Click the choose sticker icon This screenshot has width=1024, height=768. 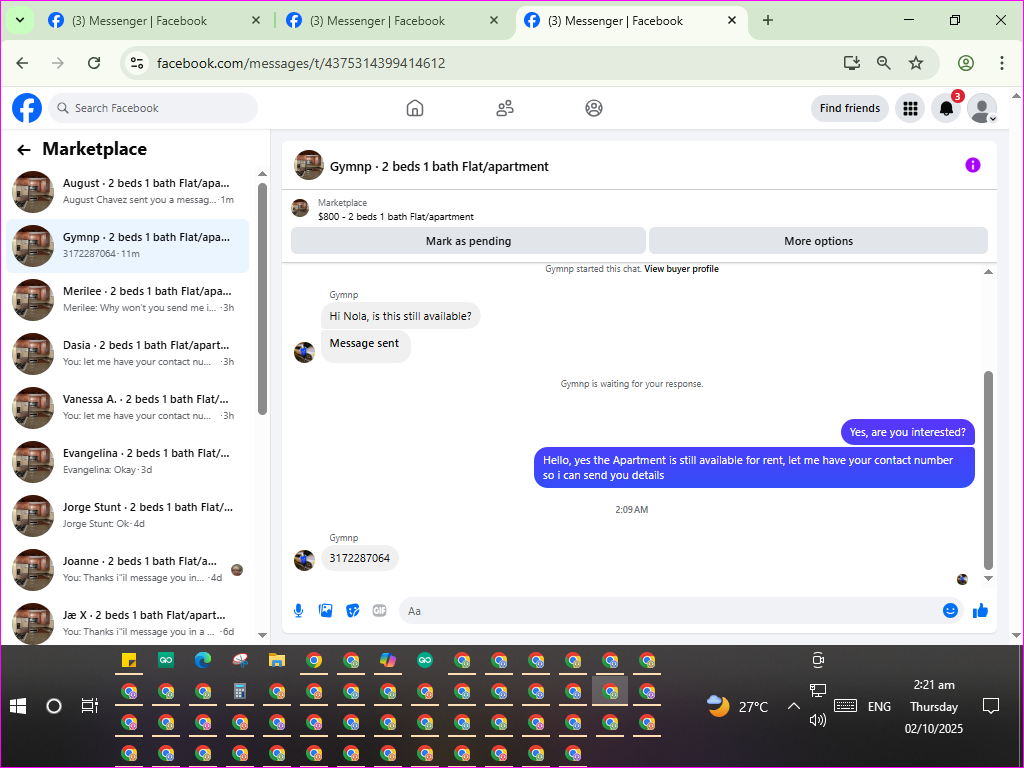click(x=353, y=611)
